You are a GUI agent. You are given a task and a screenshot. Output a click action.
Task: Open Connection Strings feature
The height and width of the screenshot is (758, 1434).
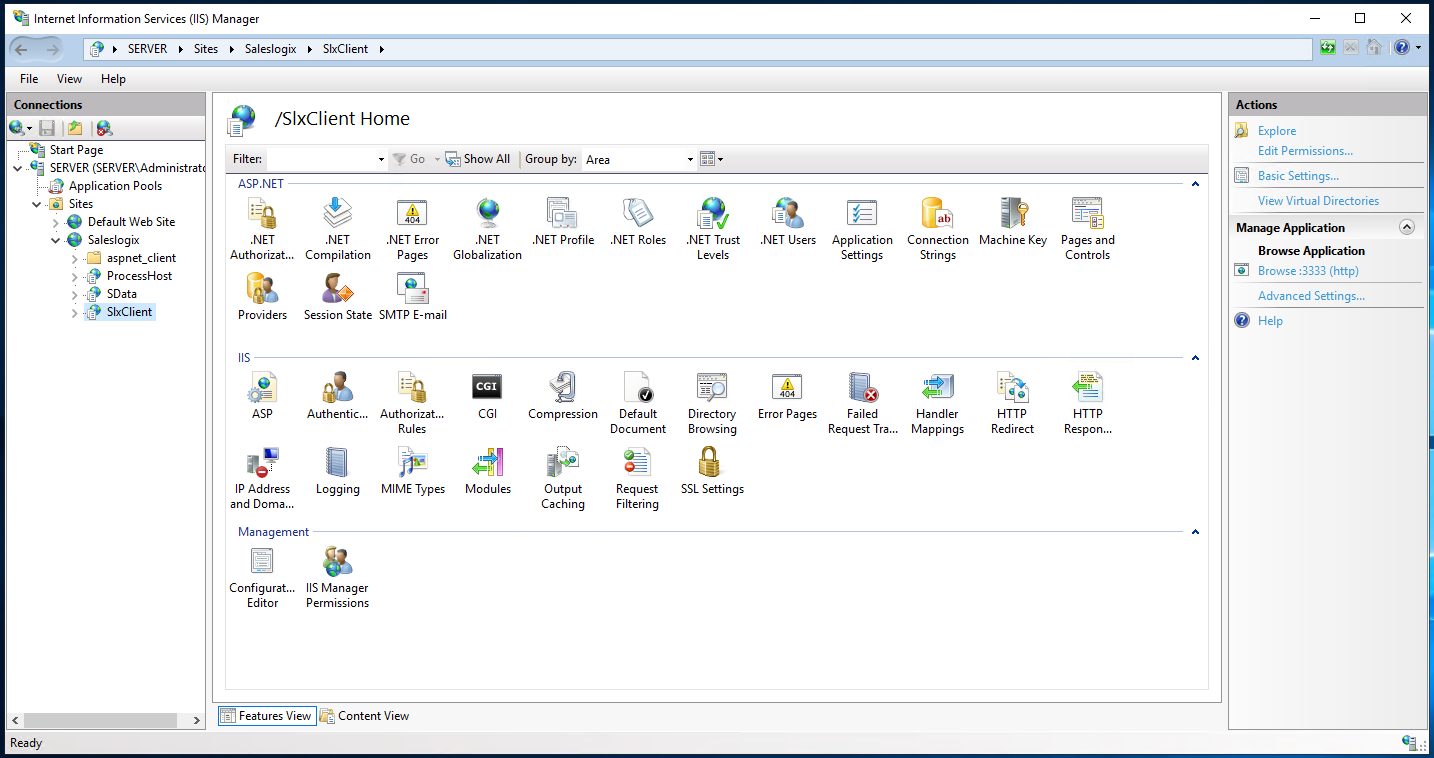click(937, 229)
